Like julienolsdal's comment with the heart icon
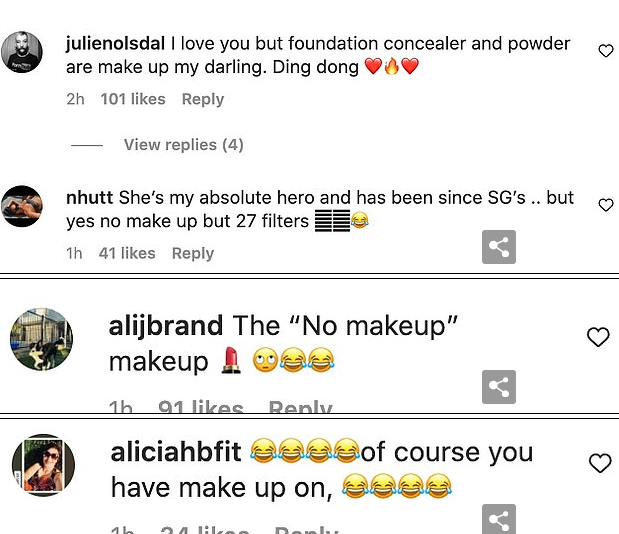This screenshot has width=619, height=534. (606, 51)
